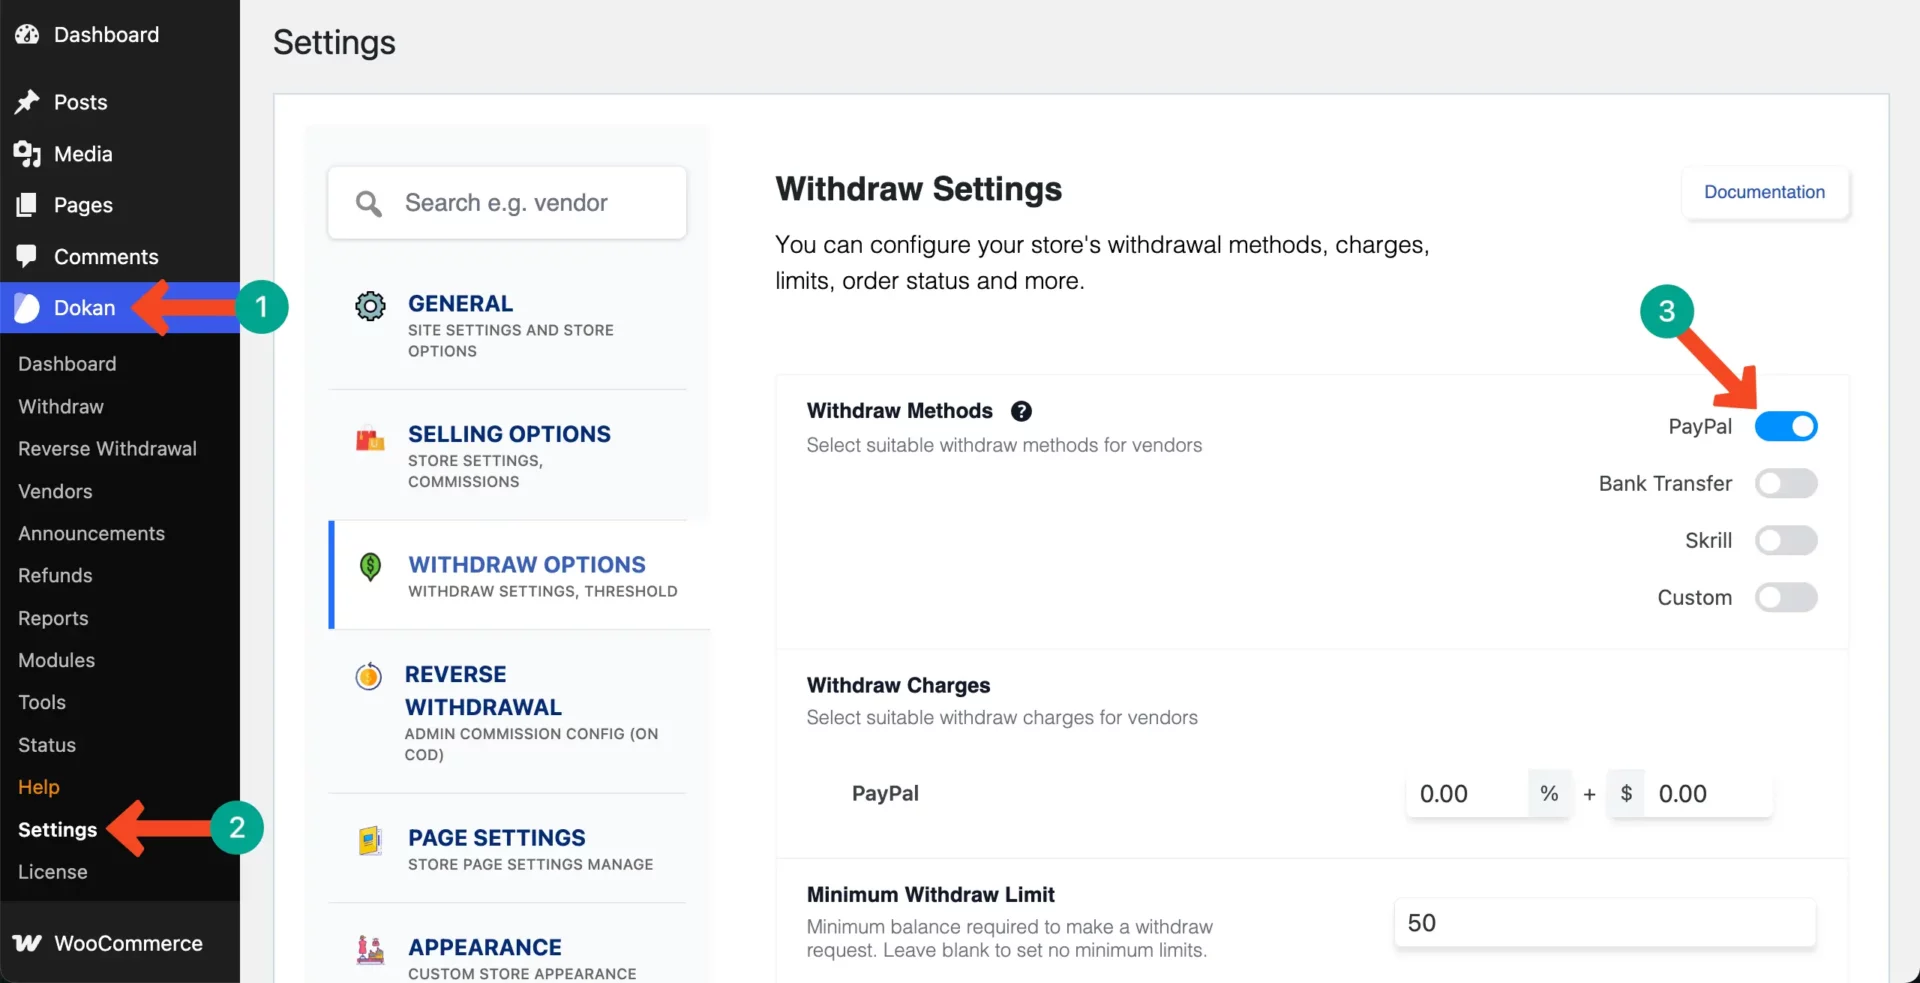
Task: Enable the Custom withdraw method toggle
Action: 1786,597
